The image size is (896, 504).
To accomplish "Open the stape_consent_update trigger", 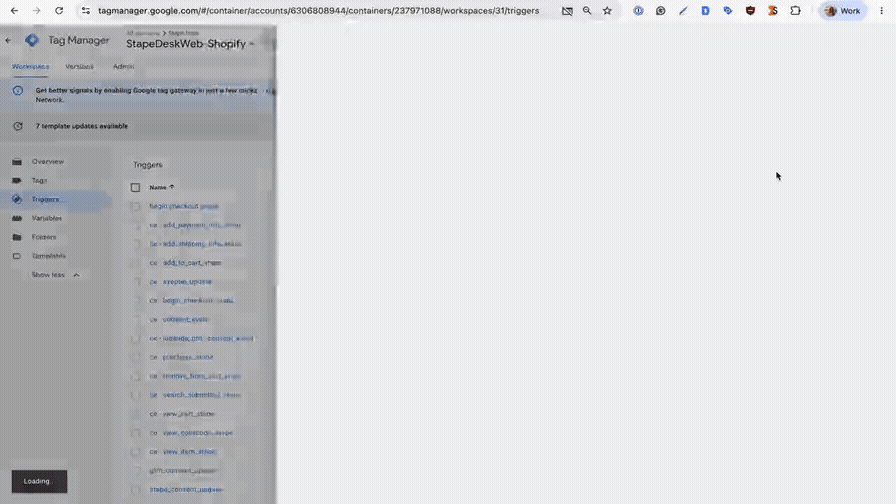I will pos(186,489).
